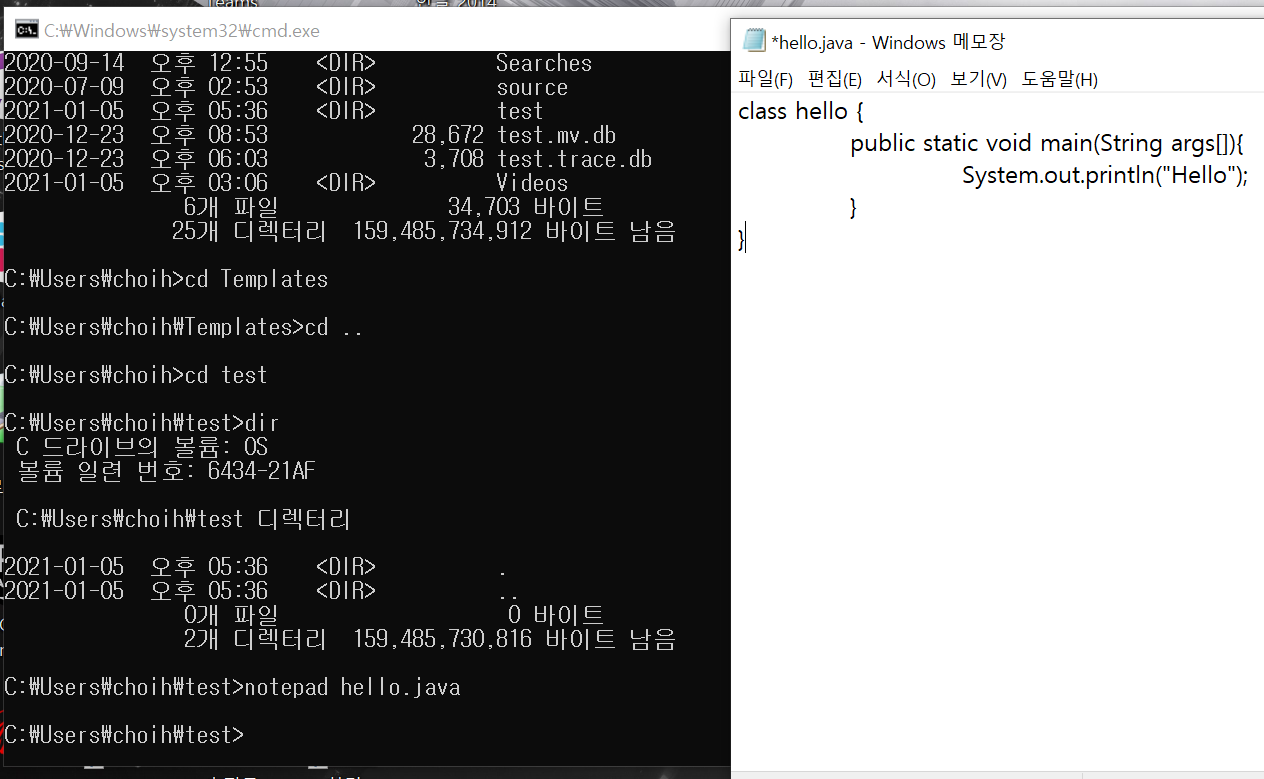Click the '0개 파일 0 바이트' summary line
Screen dimensions: 1264x779
(x=394, y=615)
